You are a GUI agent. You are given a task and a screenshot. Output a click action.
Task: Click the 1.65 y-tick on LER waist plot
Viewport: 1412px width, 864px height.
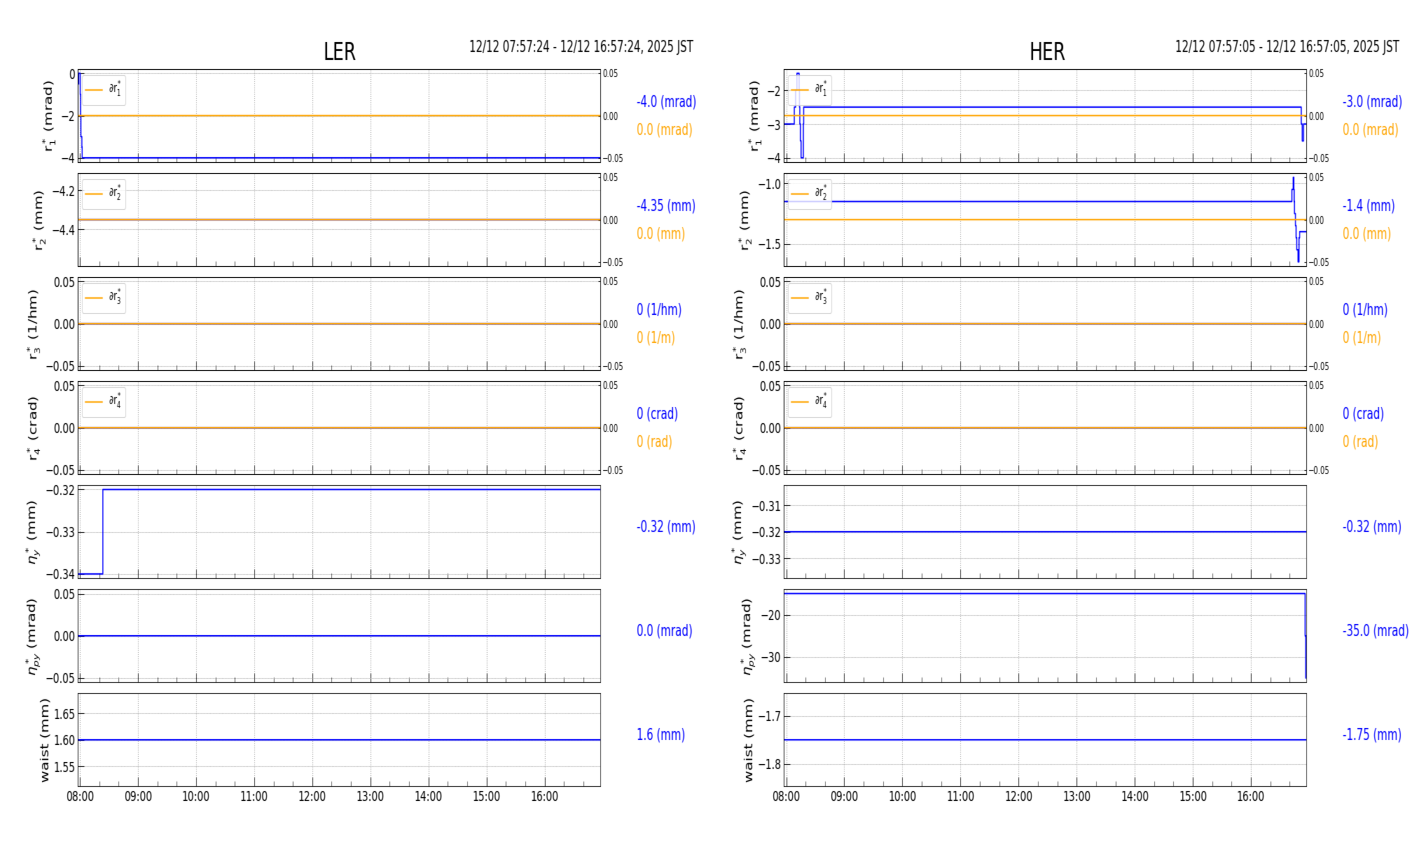[63, 714]
